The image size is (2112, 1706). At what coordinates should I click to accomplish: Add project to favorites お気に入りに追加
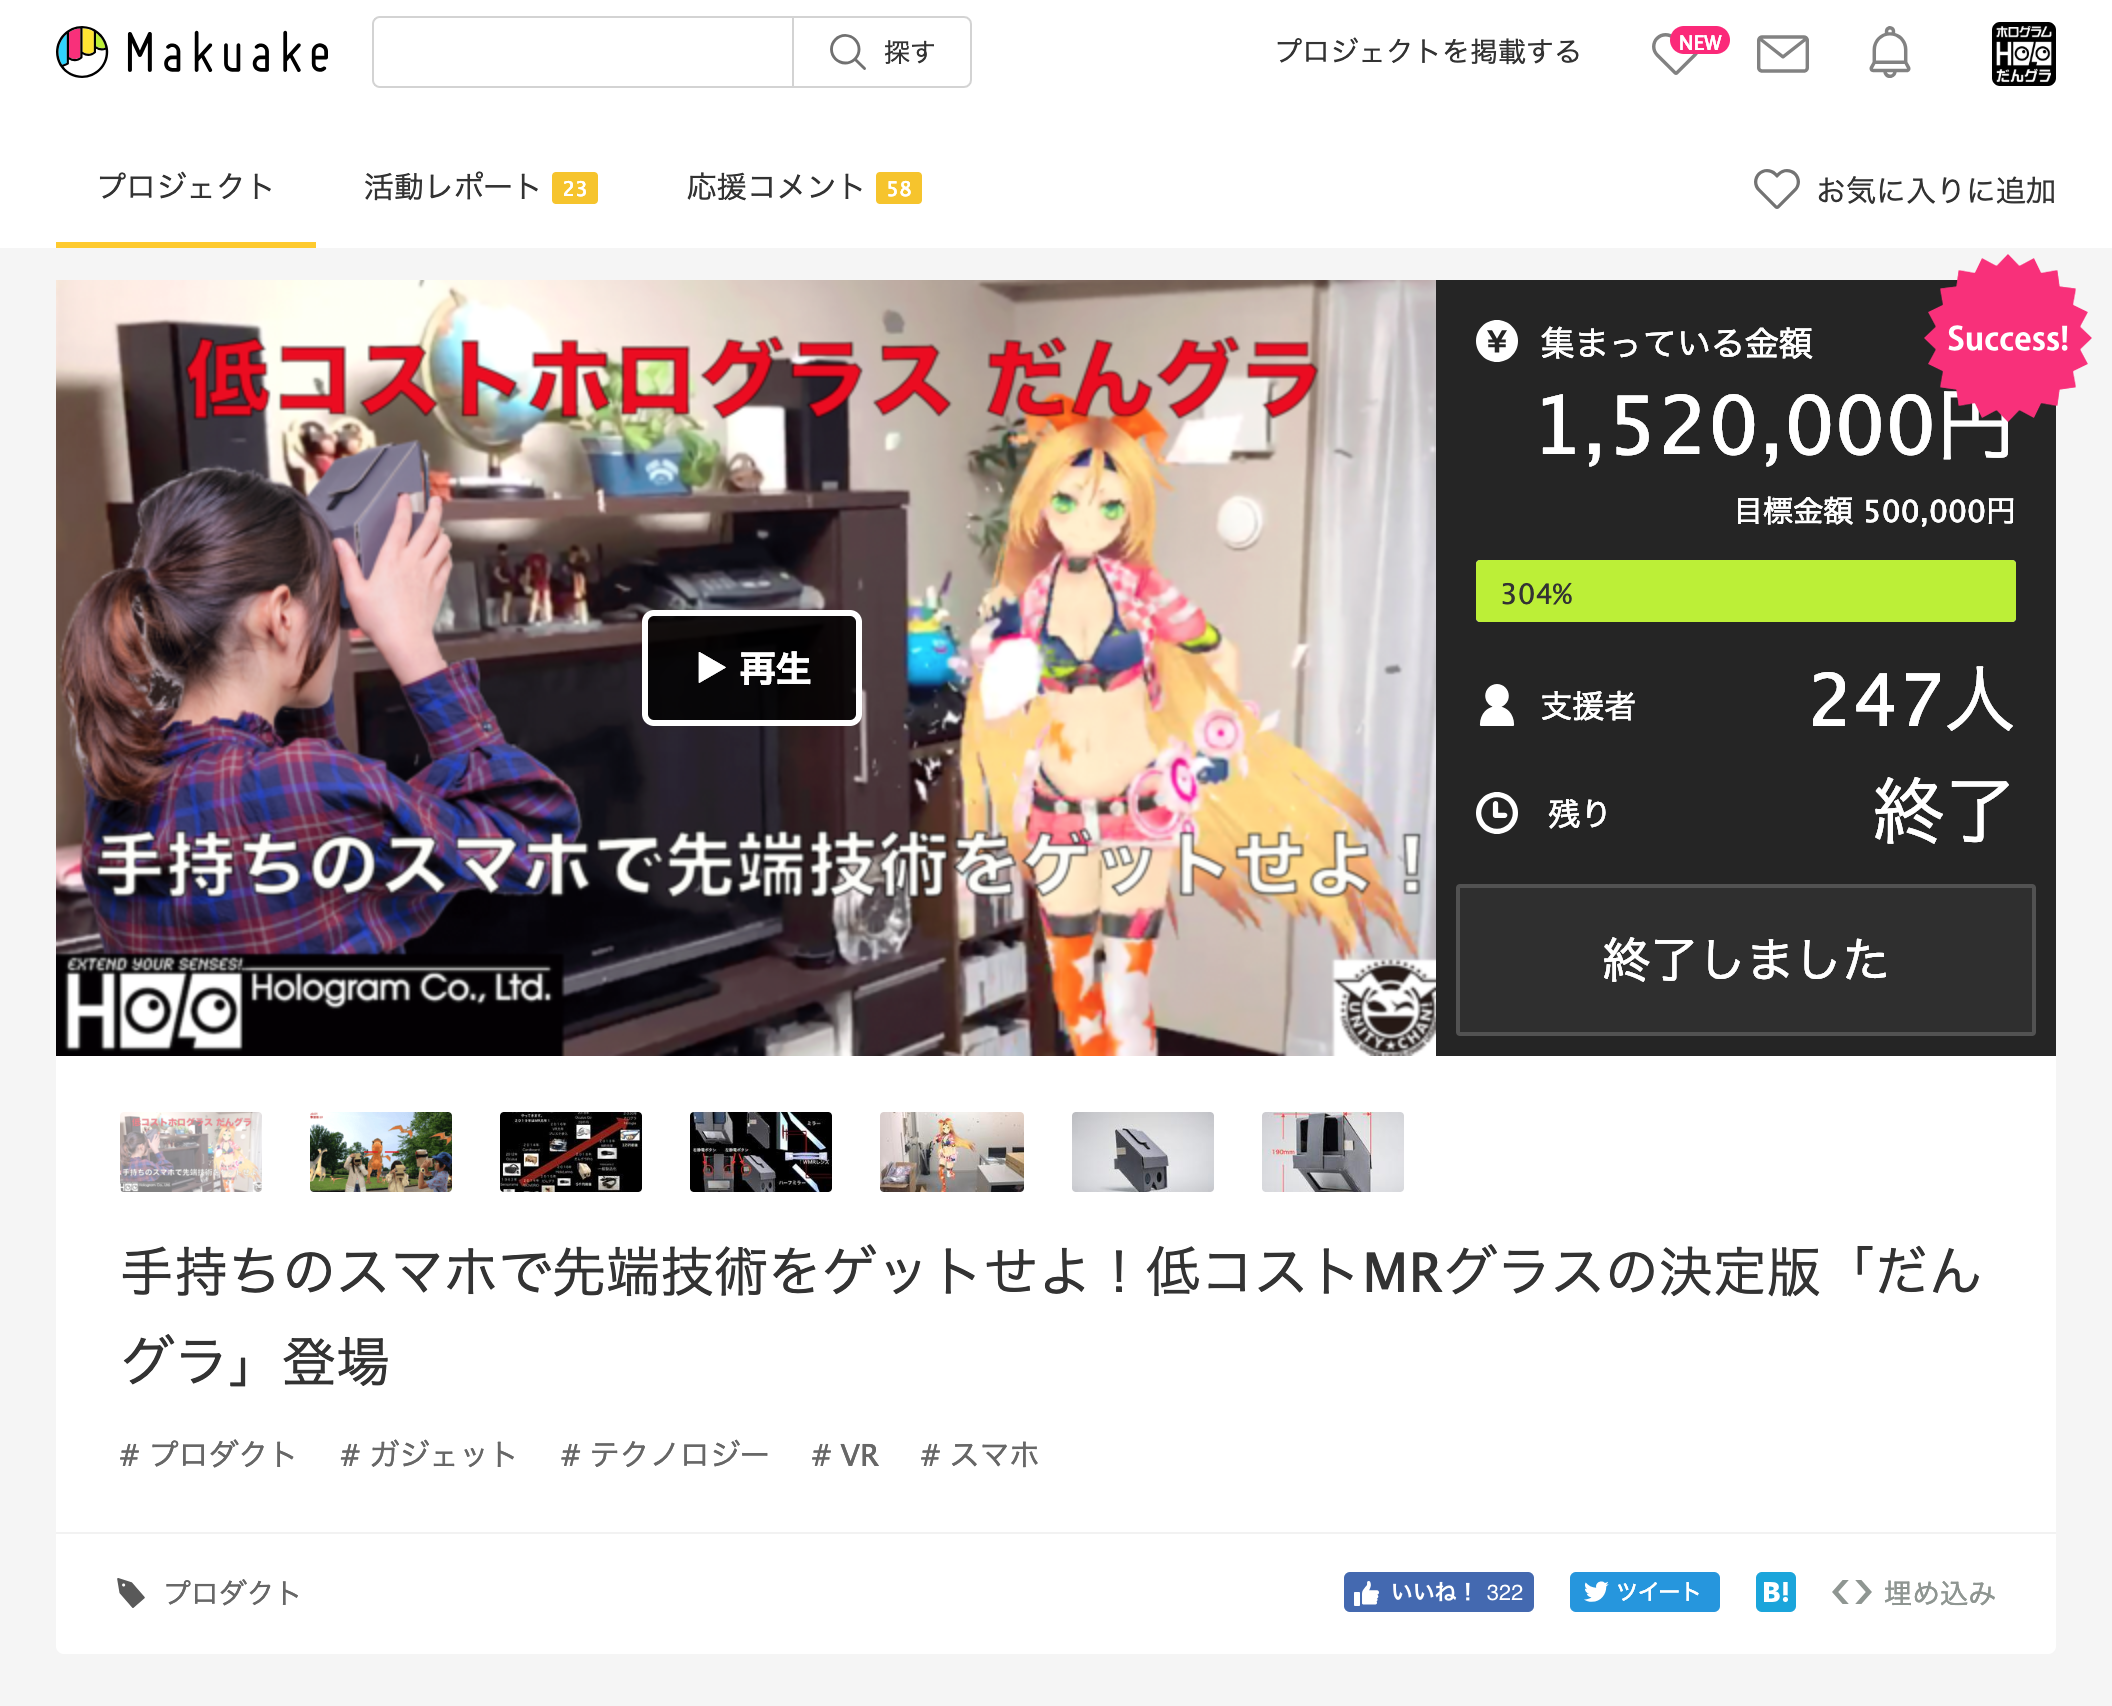click(1905, 189)
